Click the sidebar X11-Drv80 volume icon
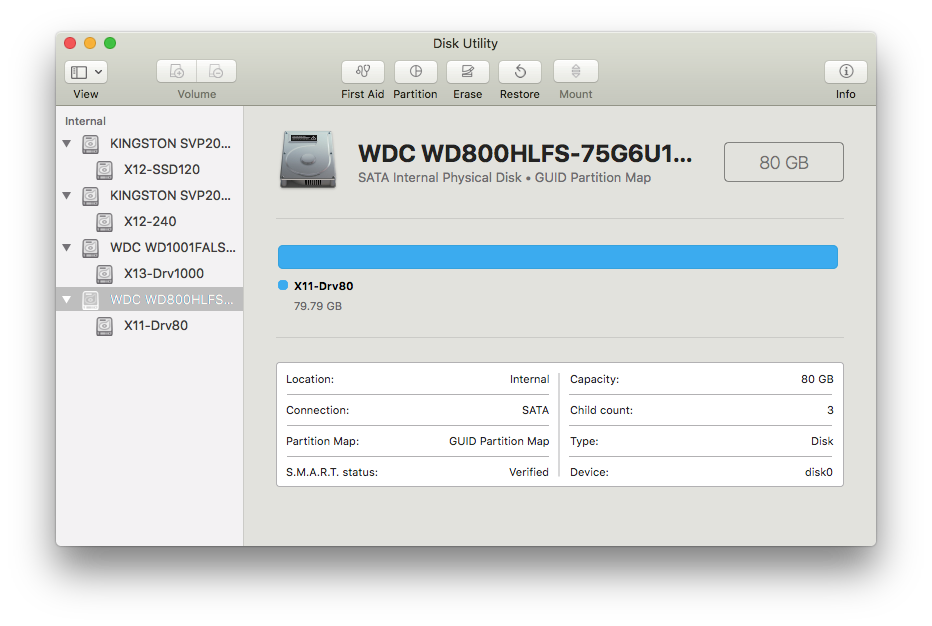 point(105,326)
